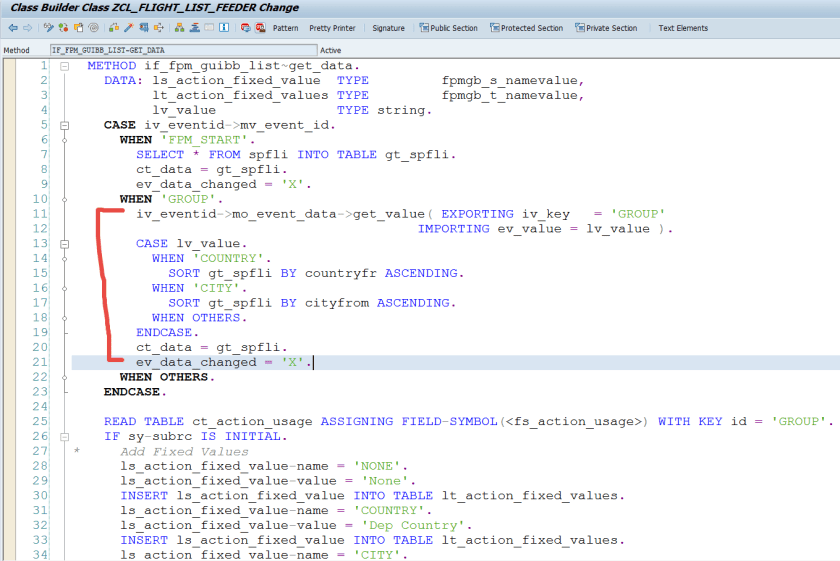The width and height of the screenshot is (840, 561).
Task: Click the external breakpoint icon
Action: [260, 28]
